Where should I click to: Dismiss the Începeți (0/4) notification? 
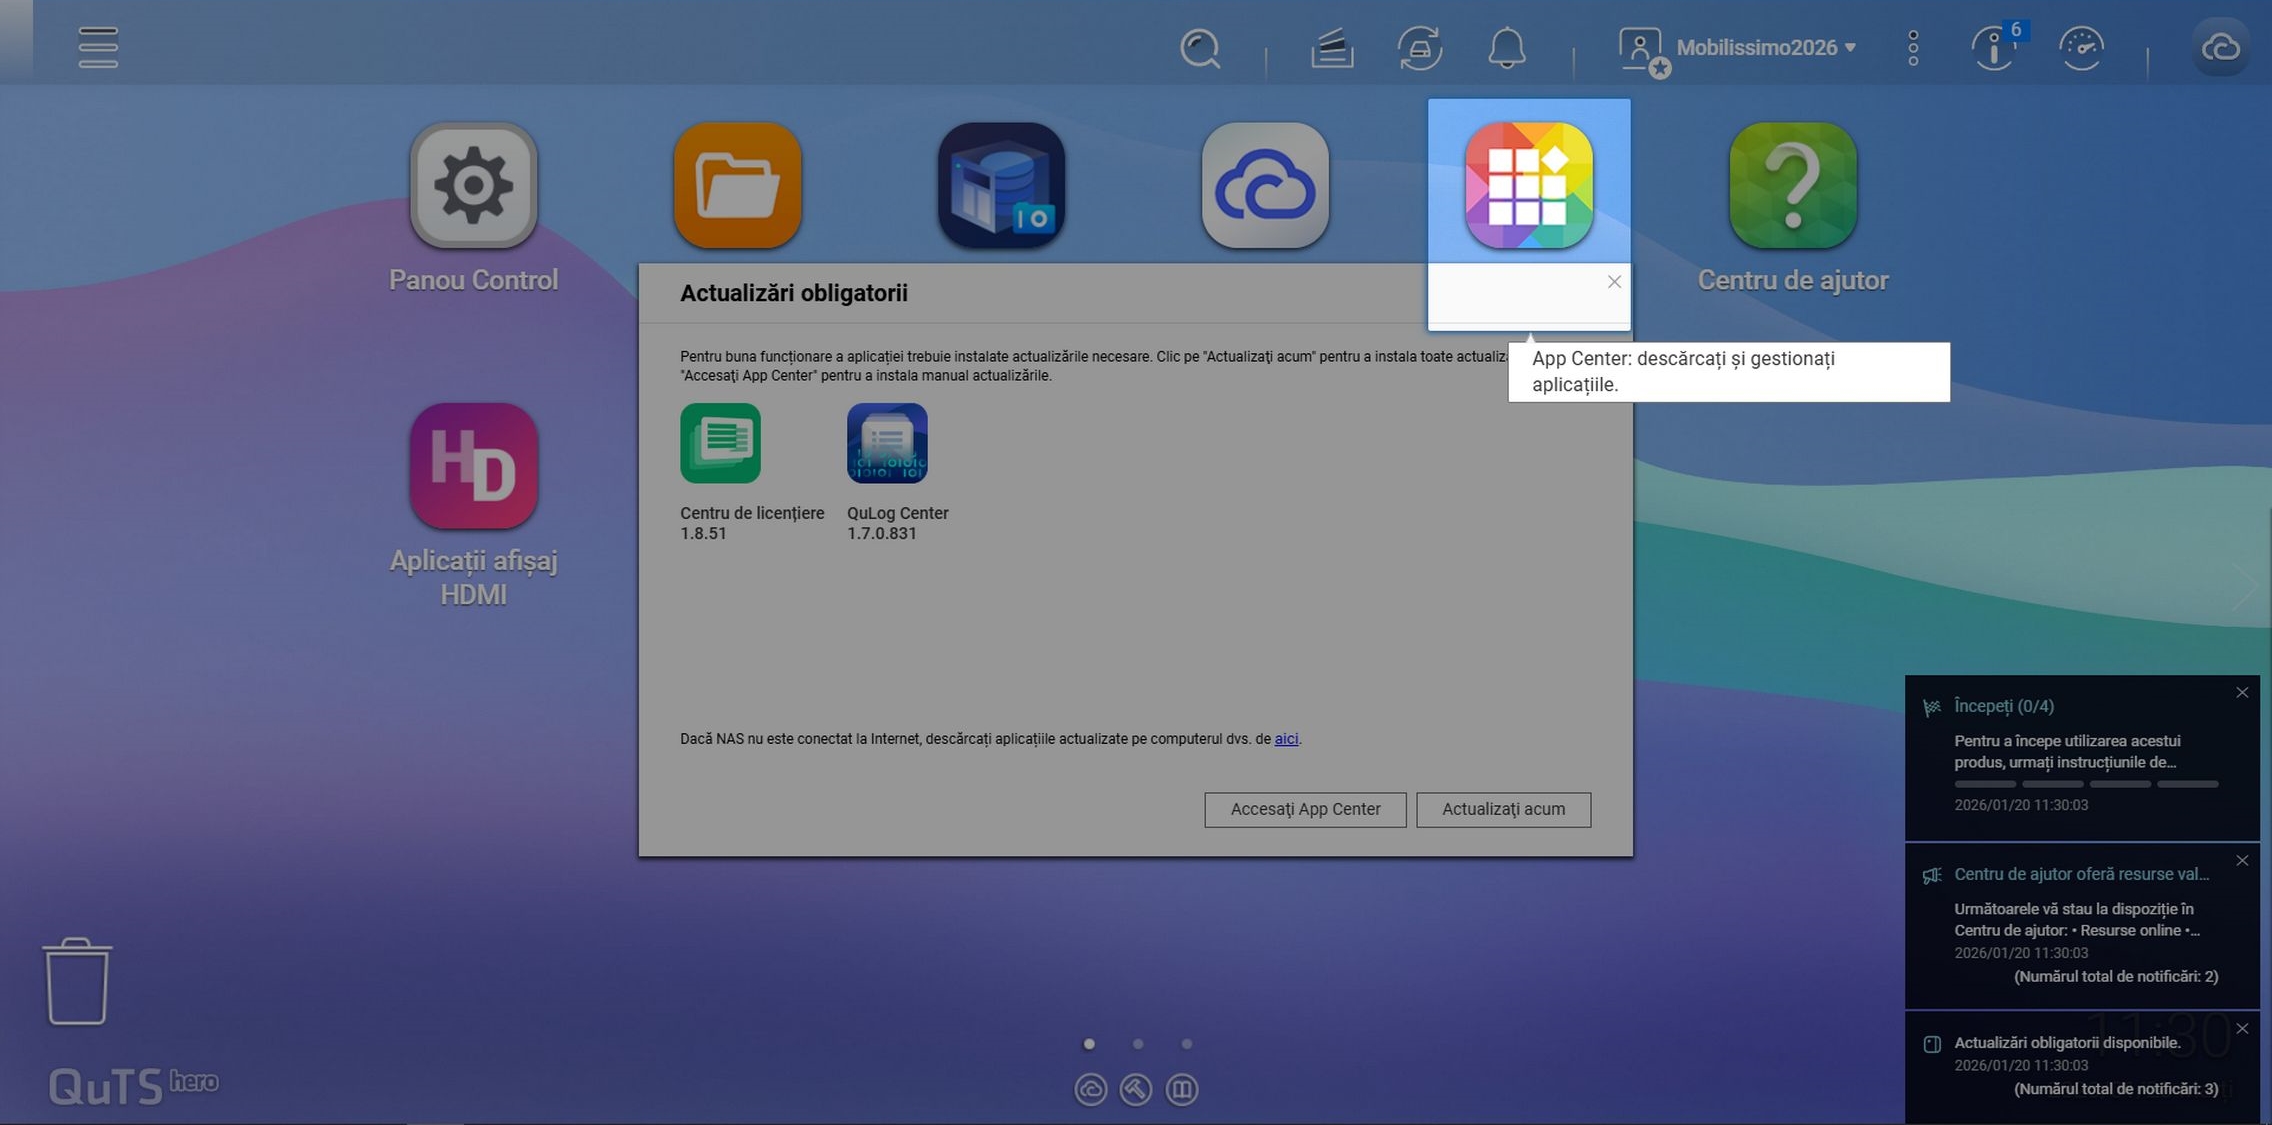(2242, 693)
